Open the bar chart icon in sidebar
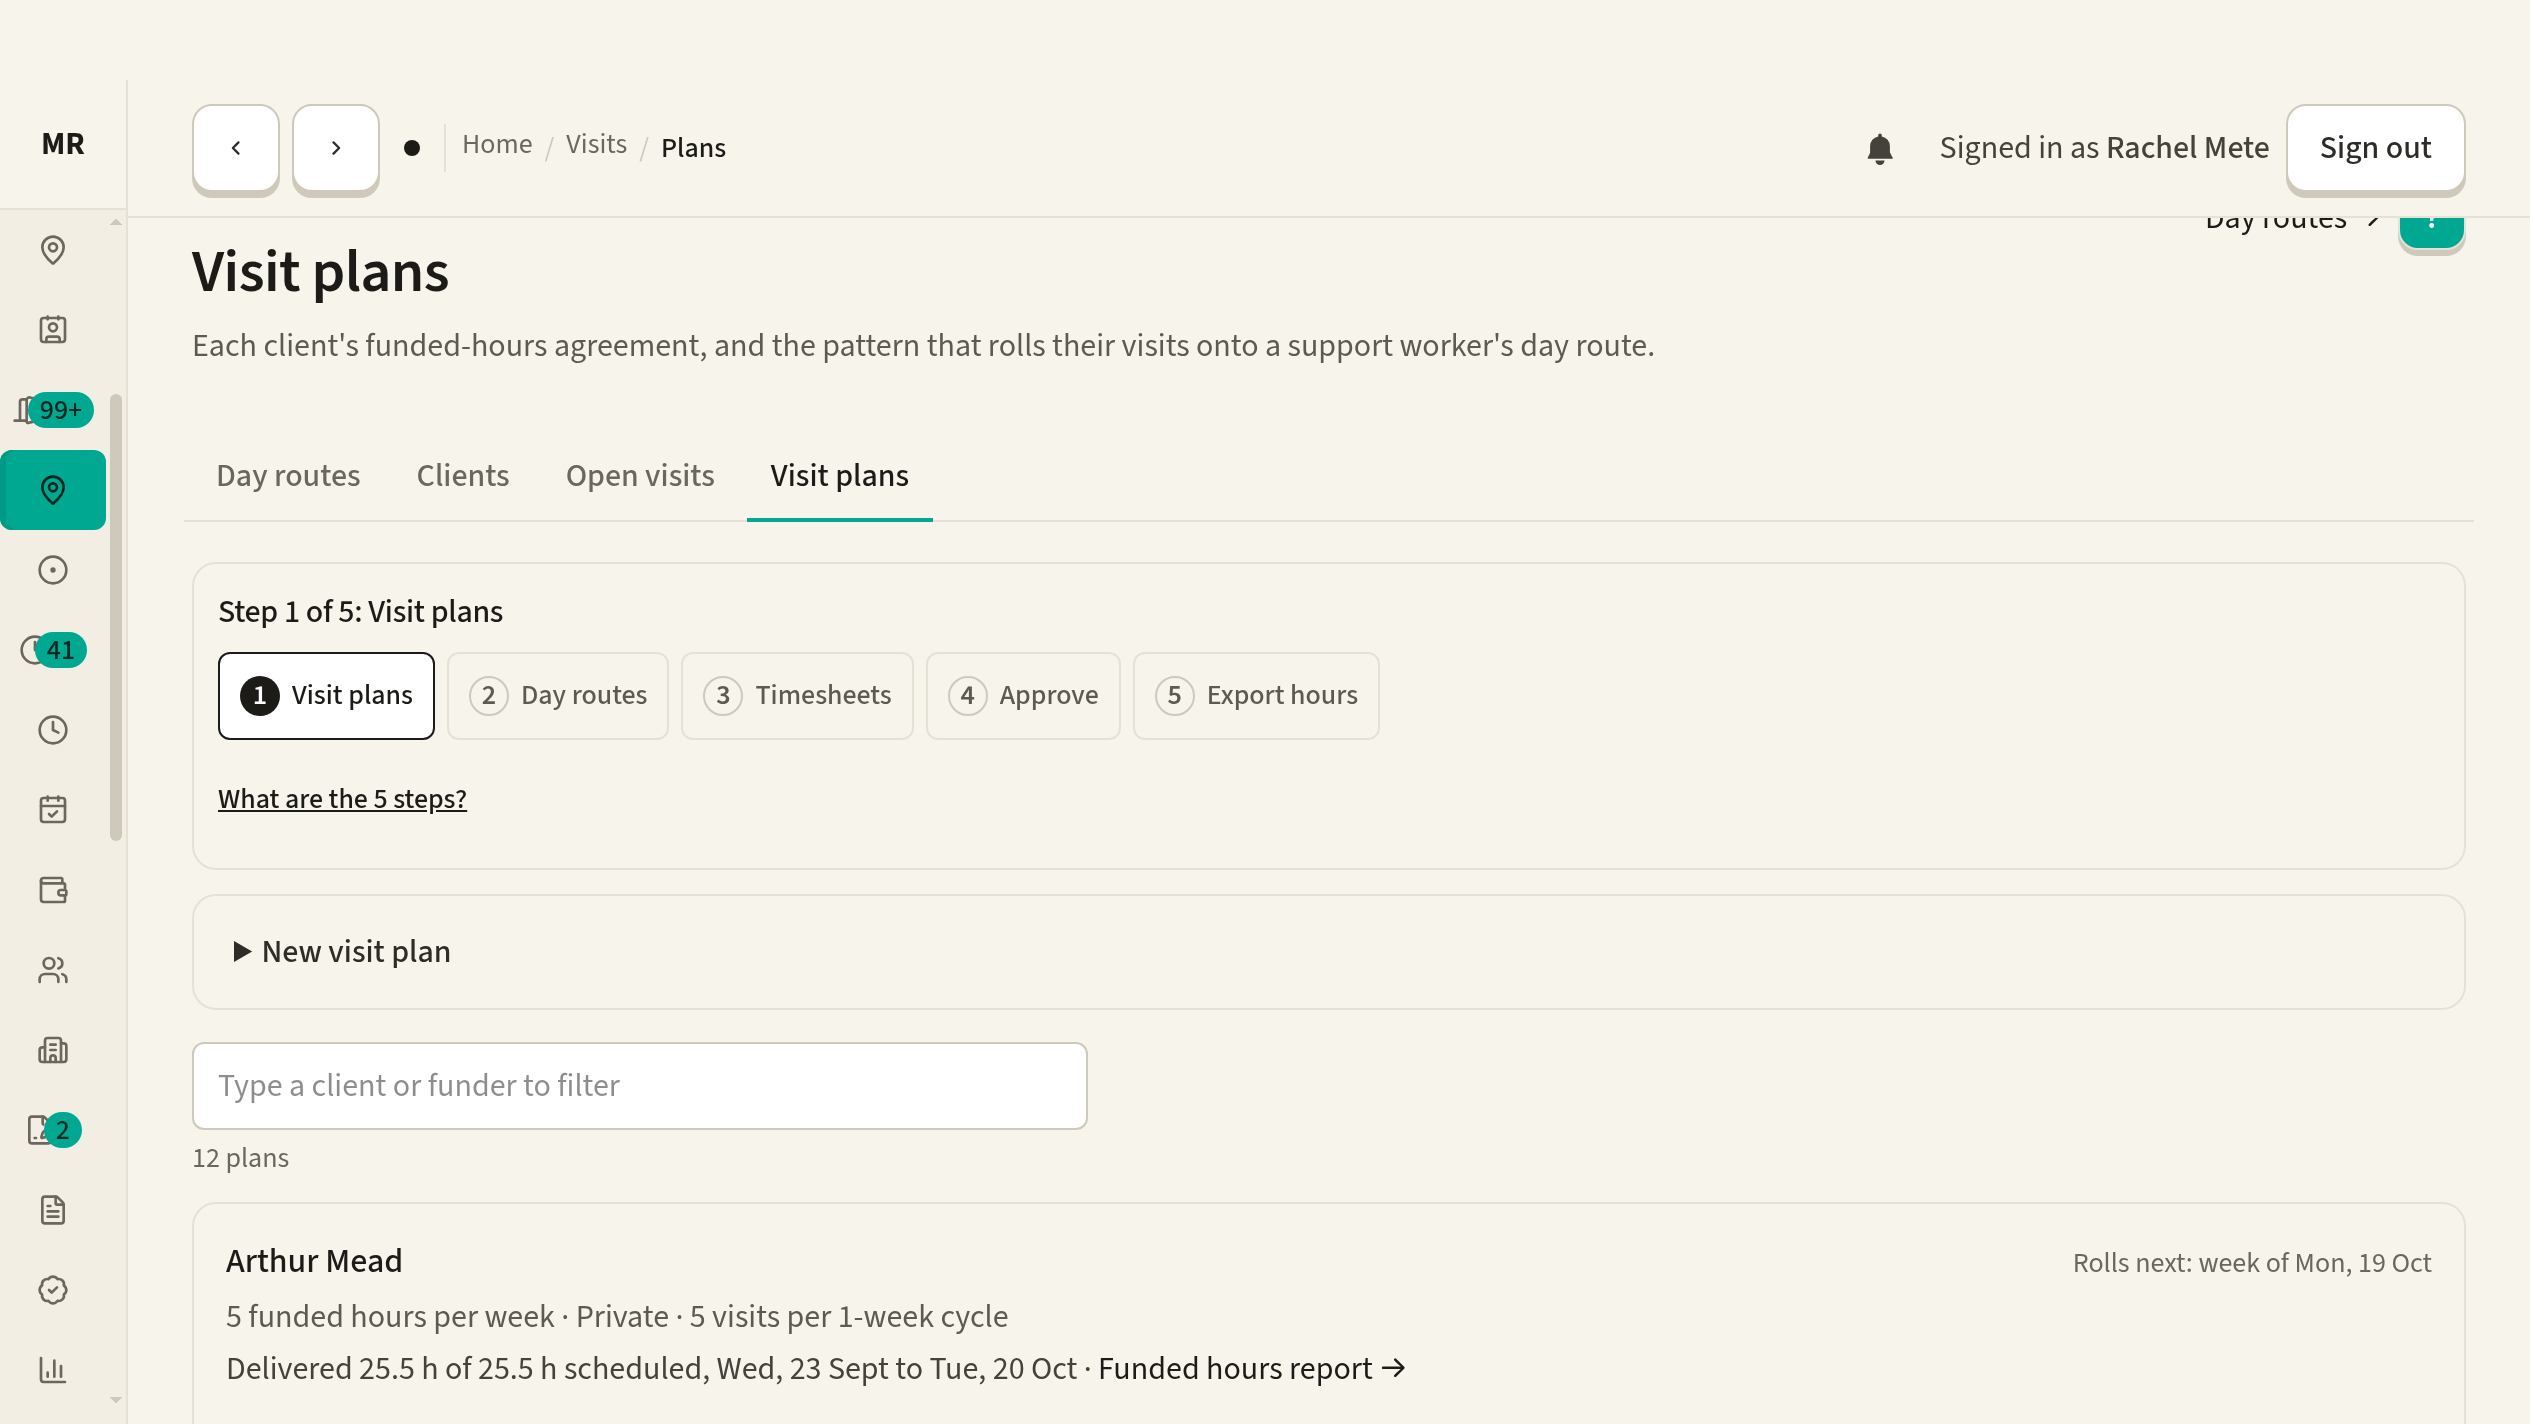The width and height of the screenshot is (2530, 1424). pos(53,1370)
